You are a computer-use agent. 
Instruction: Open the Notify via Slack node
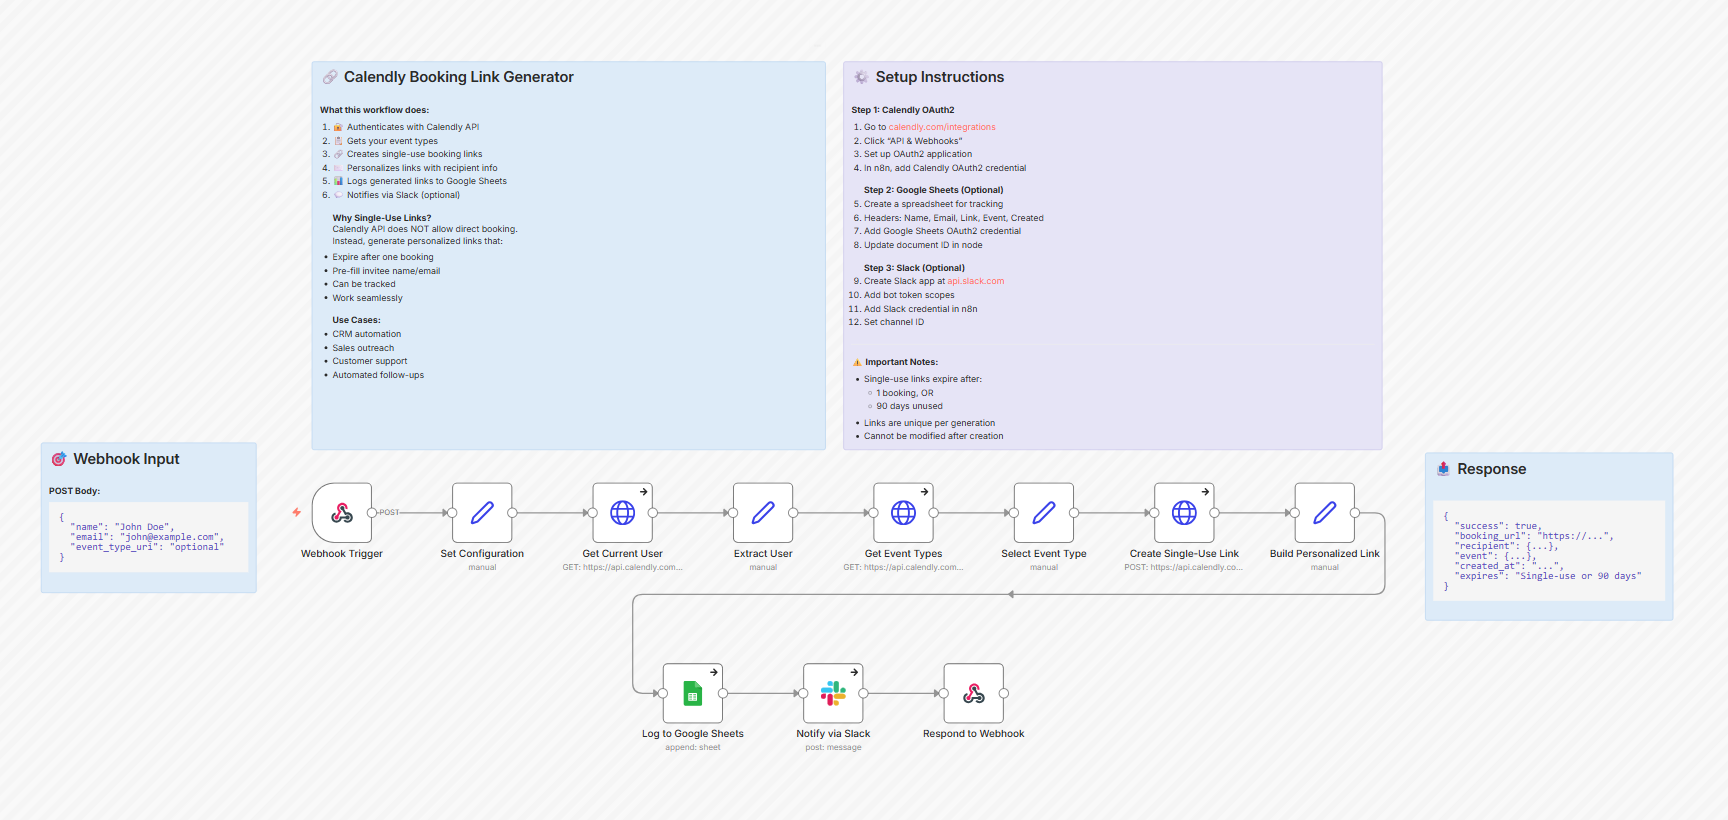pyautogui.click(x=833, y=693)
